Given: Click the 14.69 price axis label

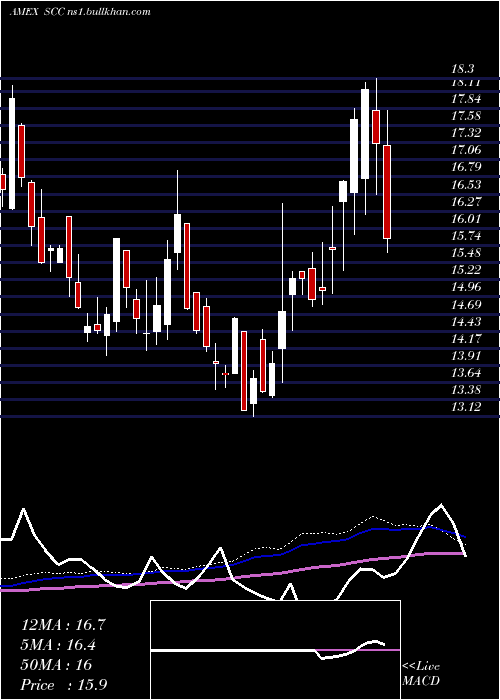Looking at the screenshot, I should [x=466, y=305].
